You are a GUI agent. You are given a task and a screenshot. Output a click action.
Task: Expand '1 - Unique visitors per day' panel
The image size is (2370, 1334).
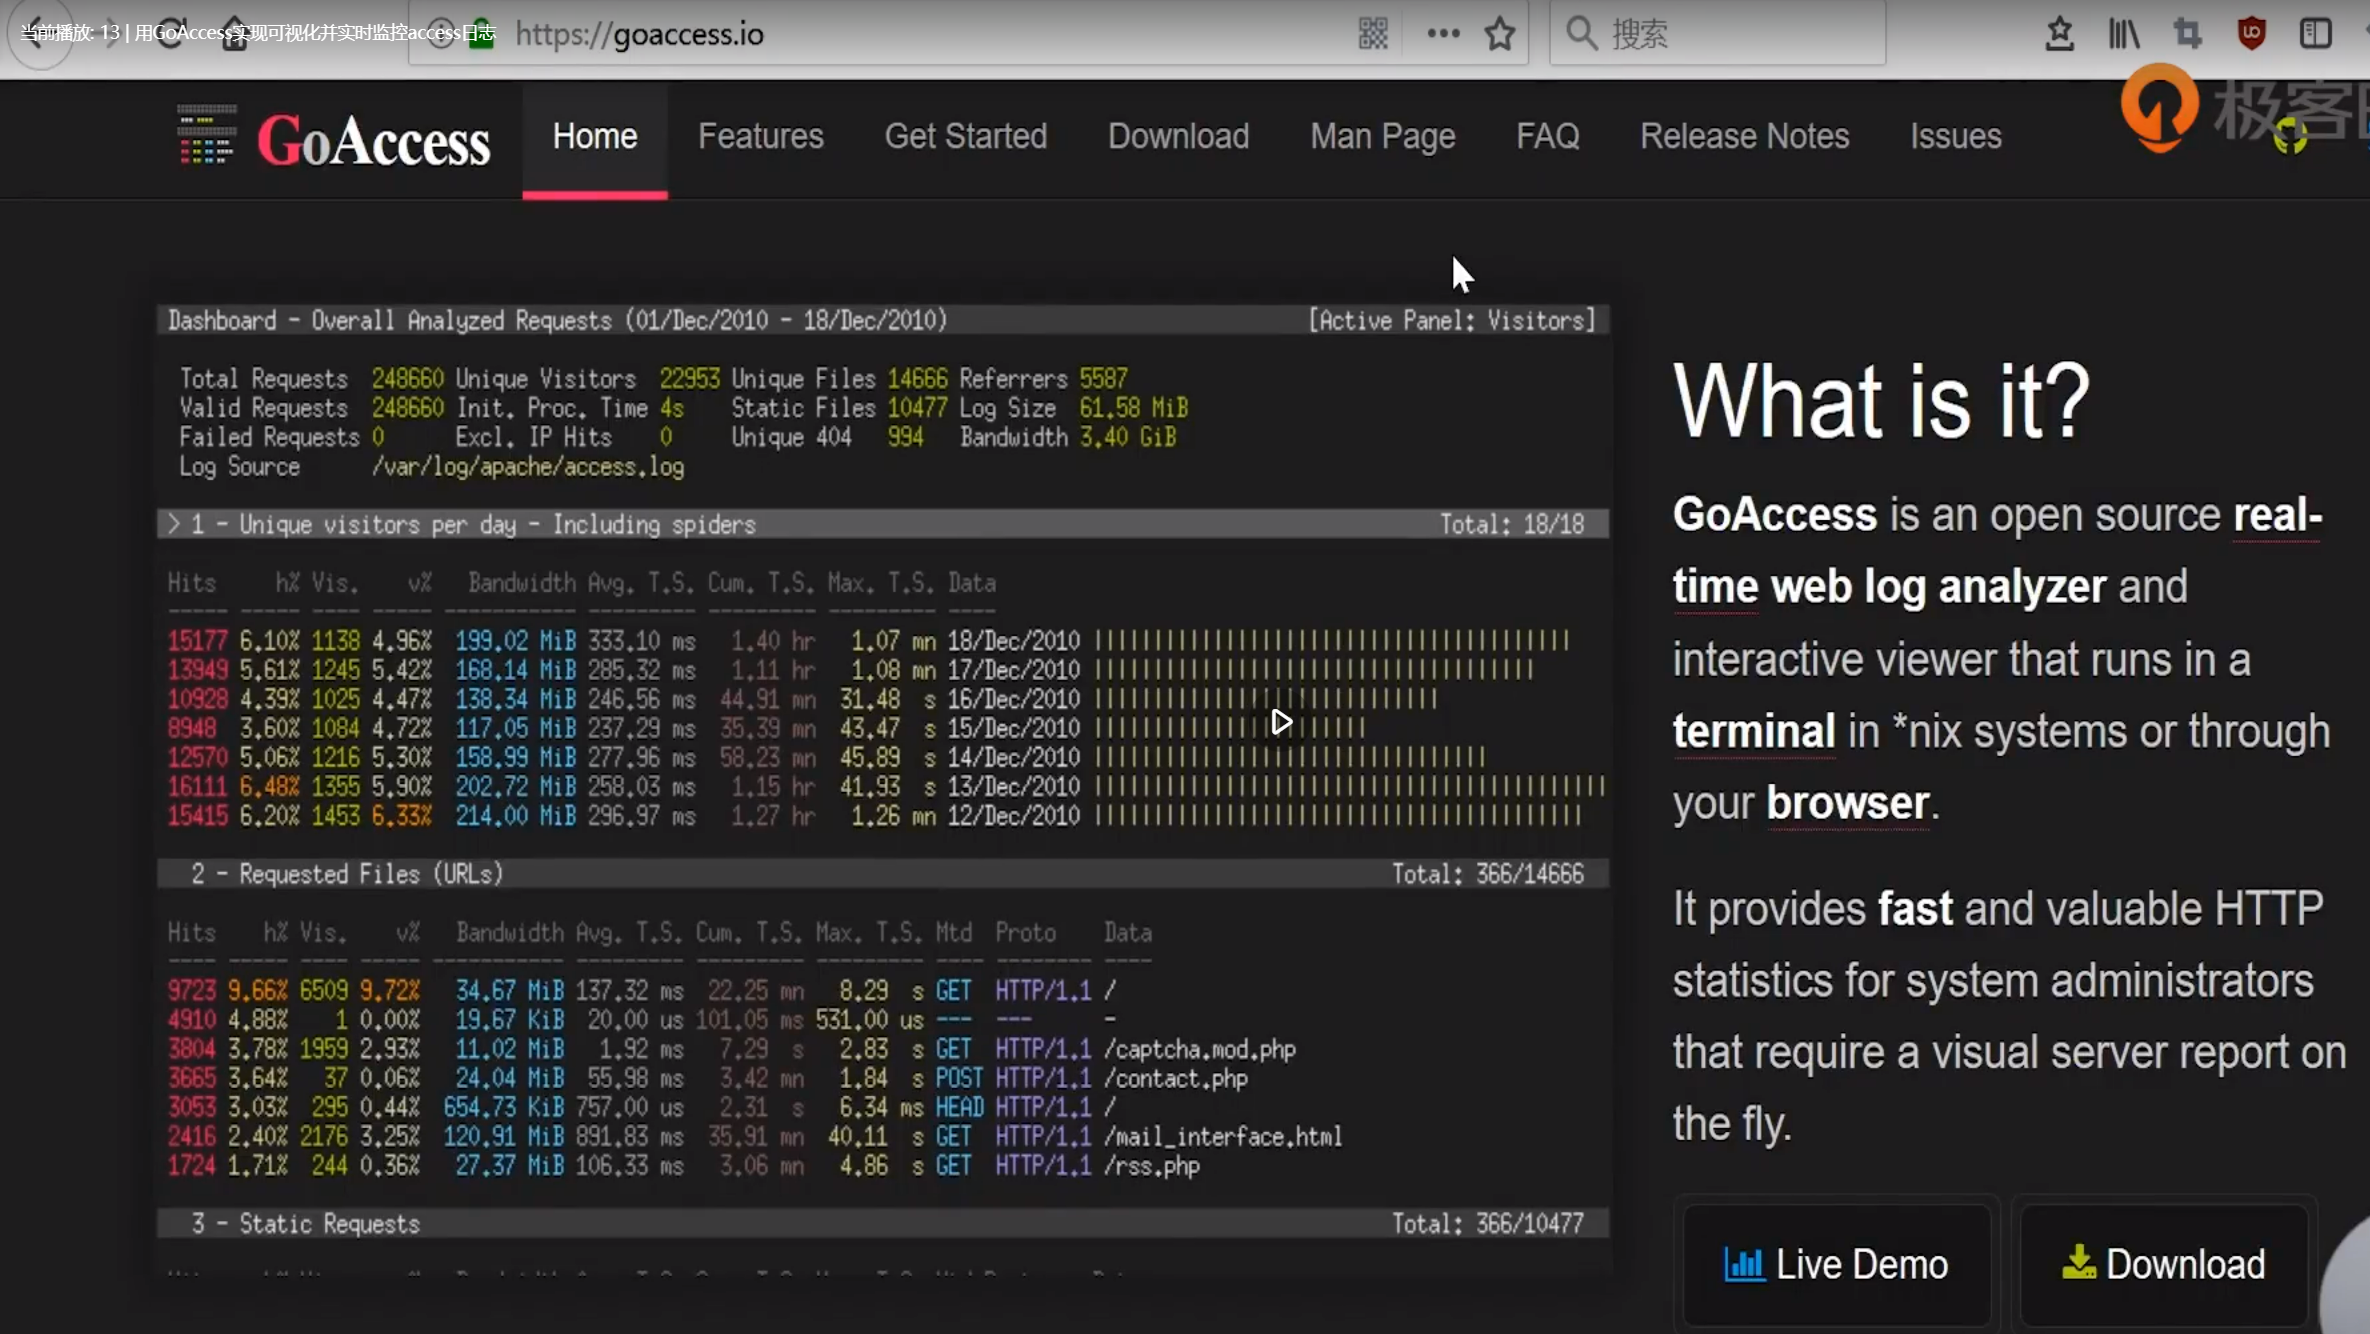pyautogui.click(x=883, y=524)
